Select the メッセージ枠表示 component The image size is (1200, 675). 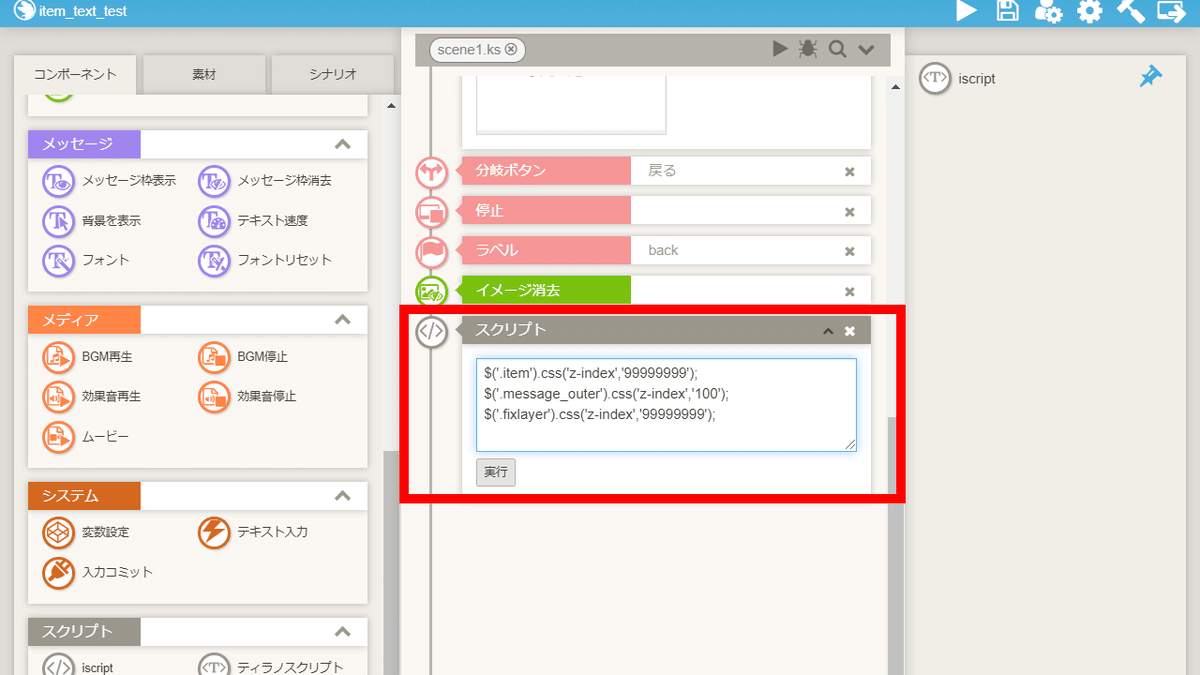[110, 181]
